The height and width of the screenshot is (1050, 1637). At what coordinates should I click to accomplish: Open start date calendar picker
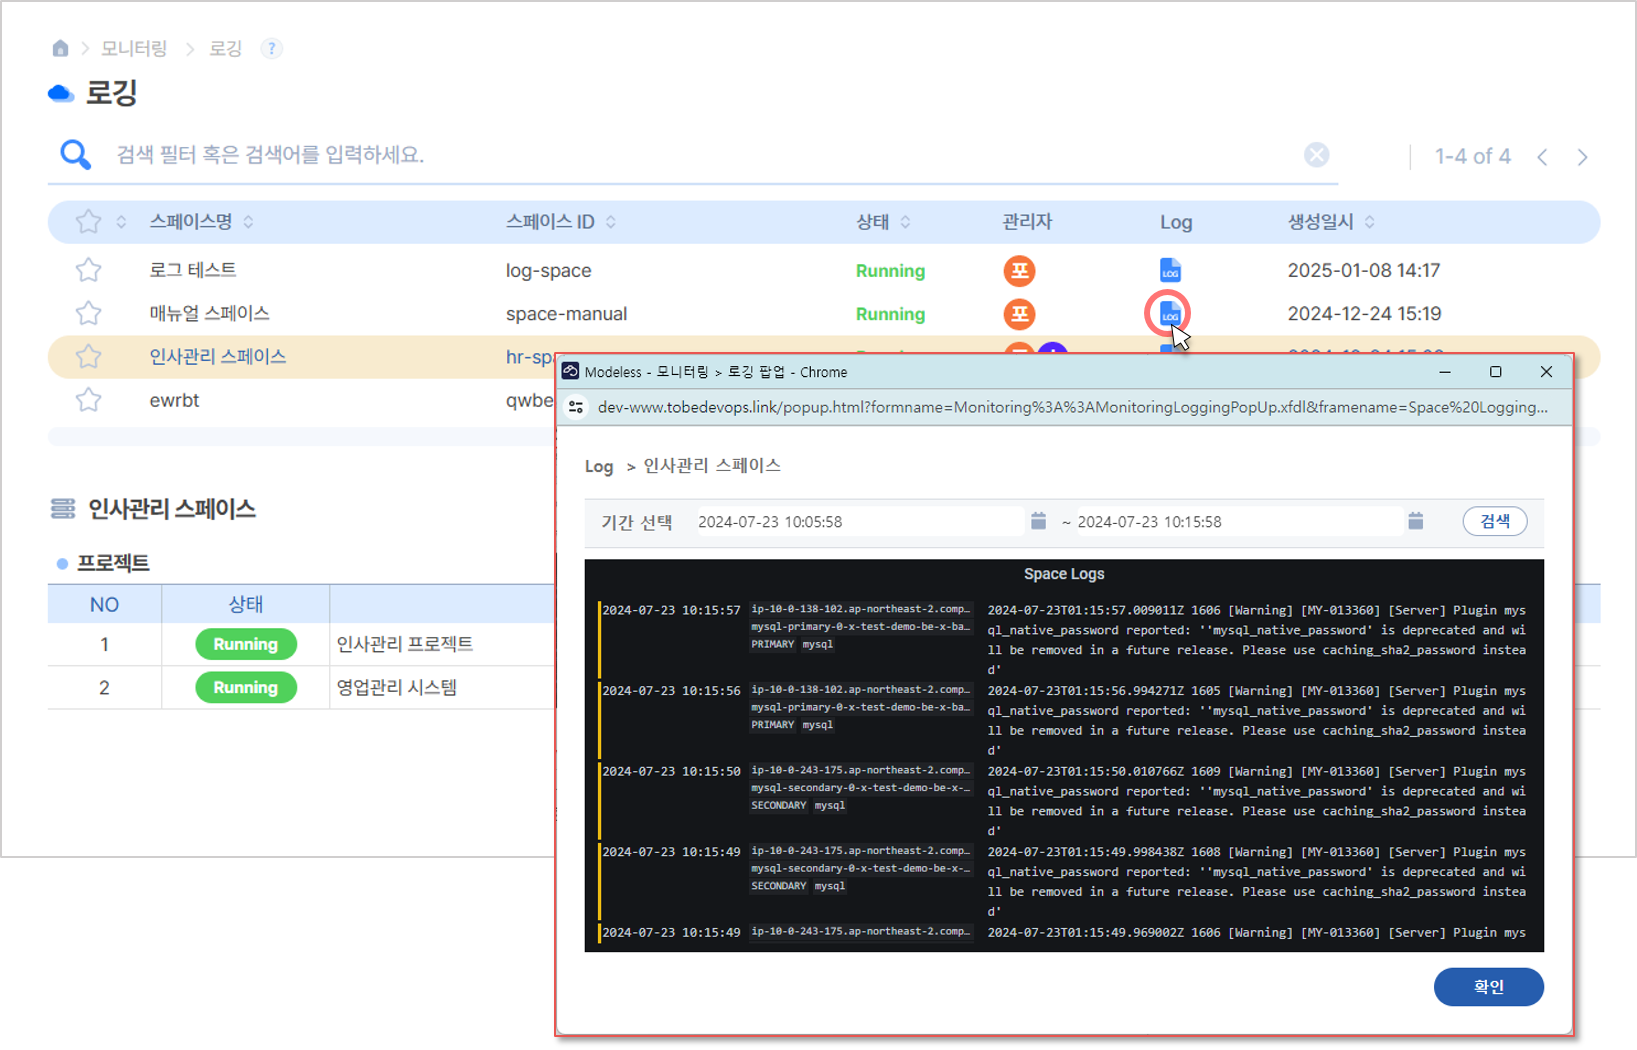coord(1038,521)
